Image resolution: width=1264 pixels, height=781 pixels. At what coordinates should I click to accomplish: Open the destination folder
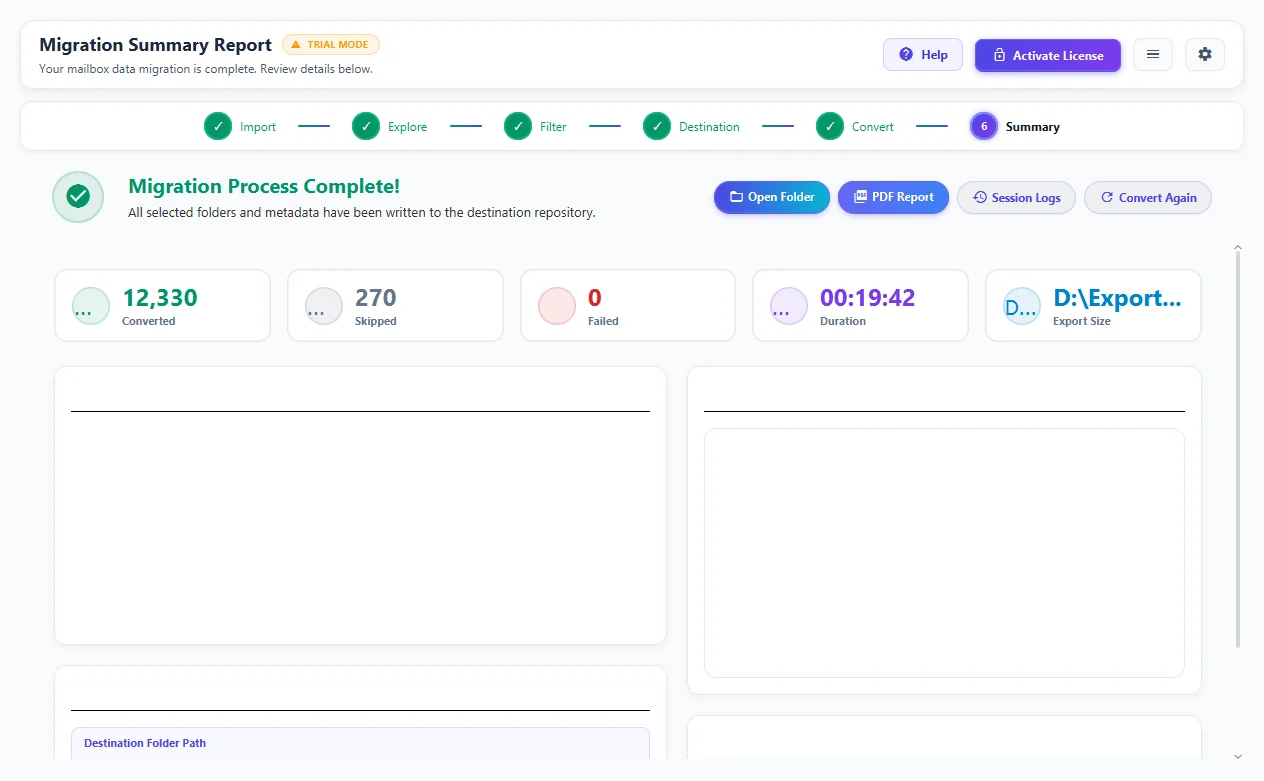click(x=772, y=197)
